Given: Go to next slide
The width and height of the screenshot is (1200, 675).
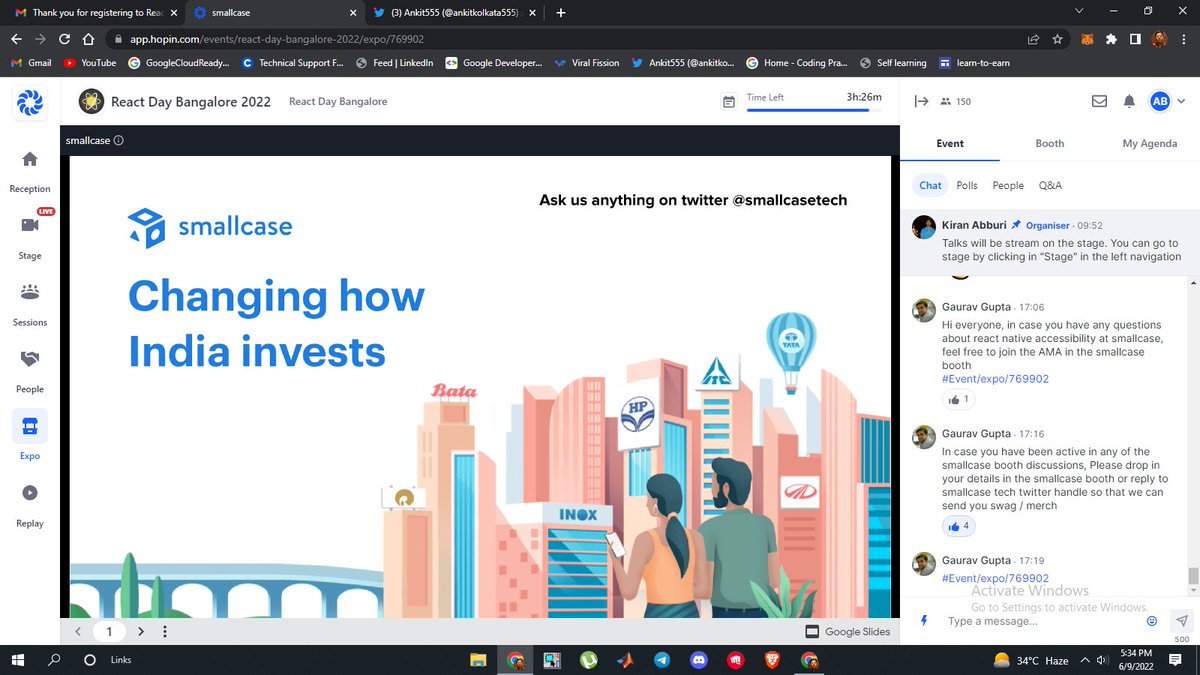Looking at the screenshot, I should point(141,631).
